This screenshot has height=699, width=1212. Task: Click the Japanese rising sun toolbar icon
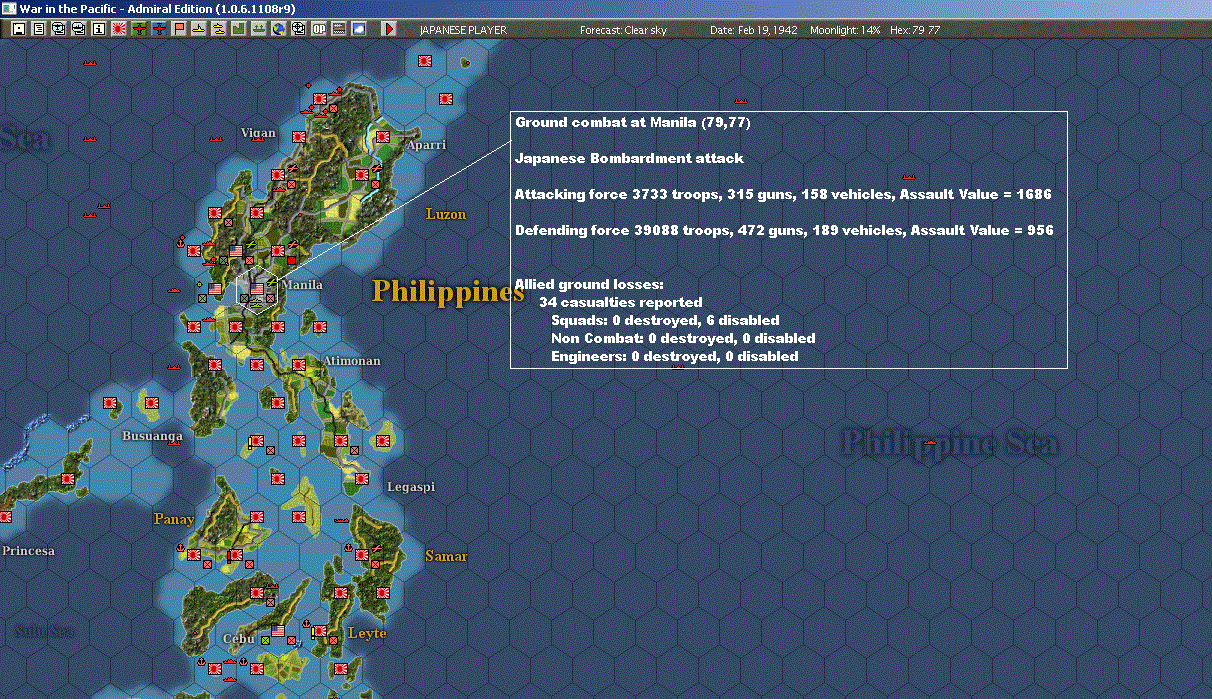118,29
